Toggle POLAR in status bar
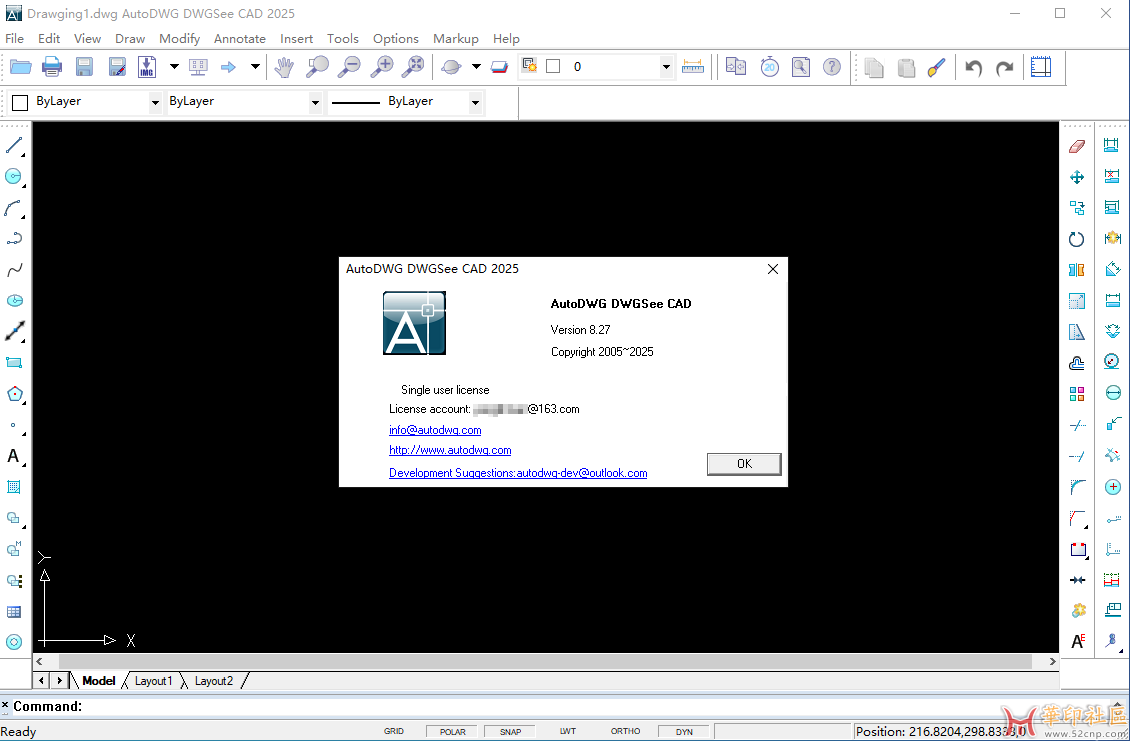 453,732
